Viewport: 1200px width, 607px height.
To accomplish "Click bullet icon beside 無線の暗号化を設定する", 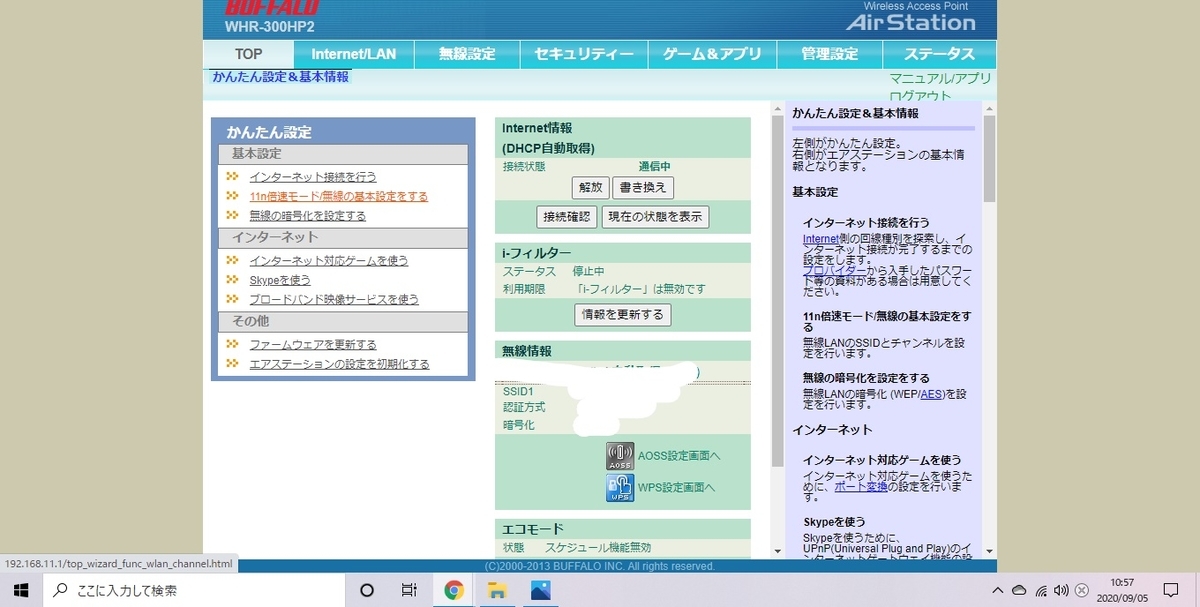I will click(232, 215).
